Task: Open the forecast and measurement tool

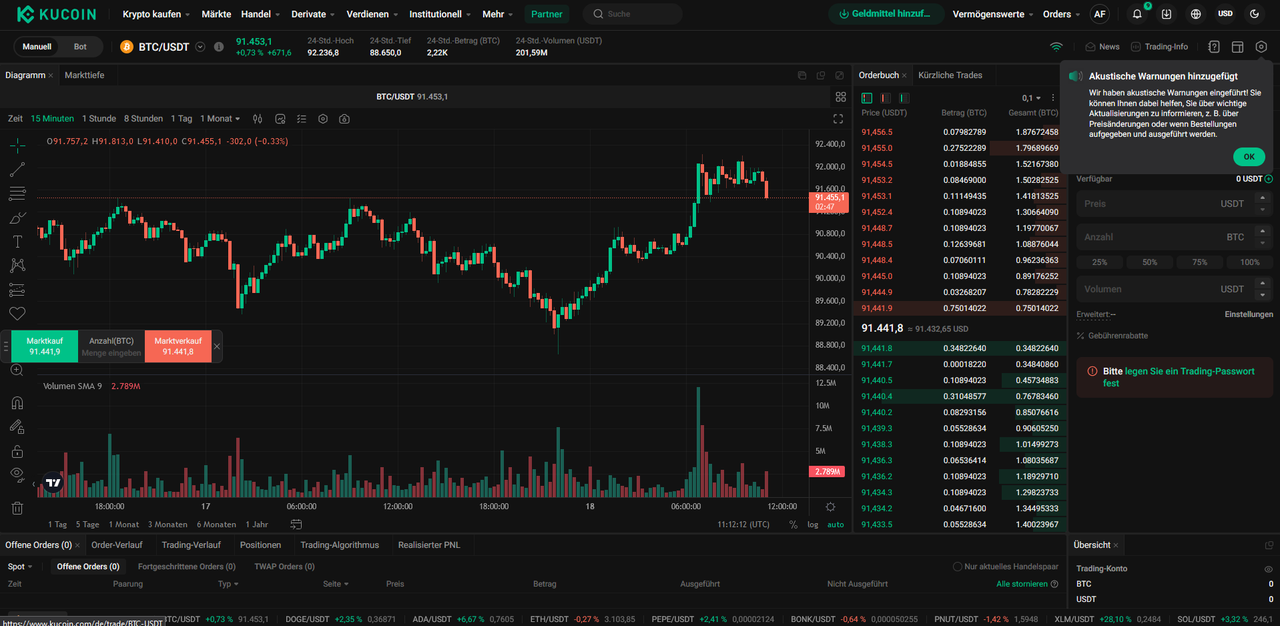Action: tap(17, 290)
